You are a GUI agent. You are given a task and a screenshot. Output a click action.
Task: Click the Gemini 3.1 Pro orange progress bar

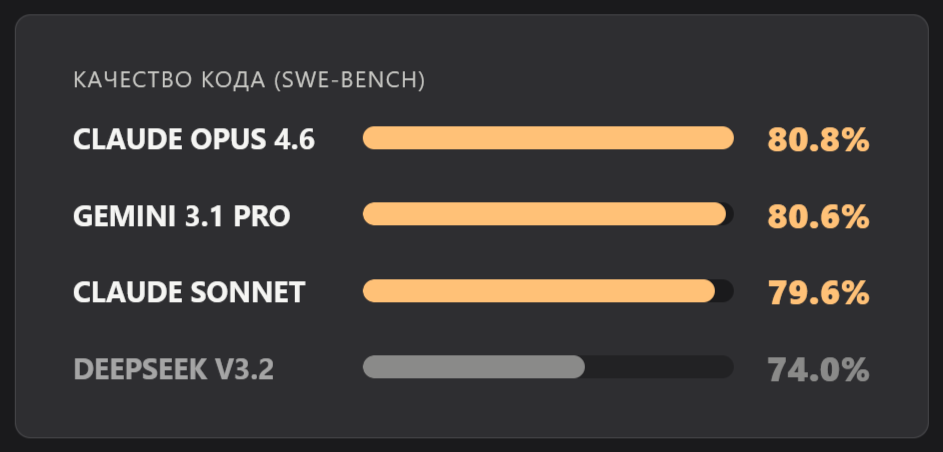tap(544, 214)
